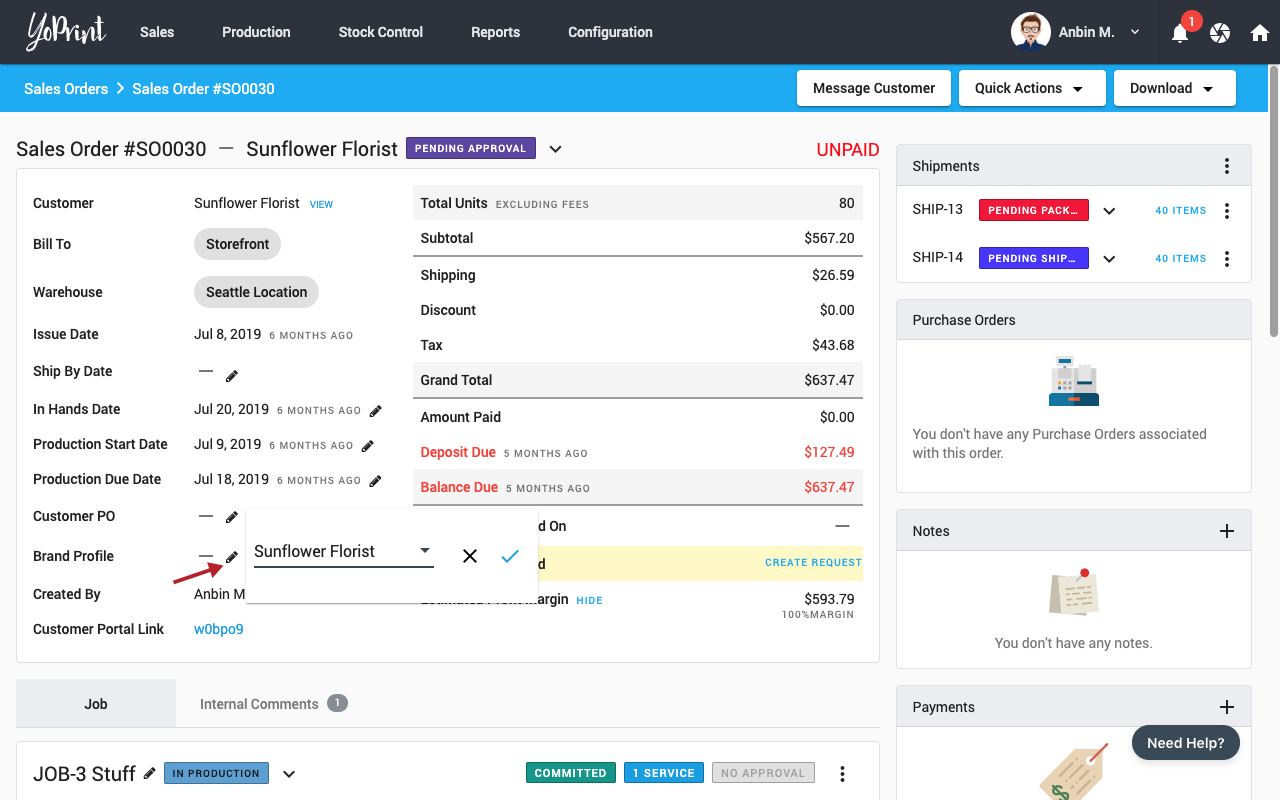Open the notifications bell

[1180, 33]
